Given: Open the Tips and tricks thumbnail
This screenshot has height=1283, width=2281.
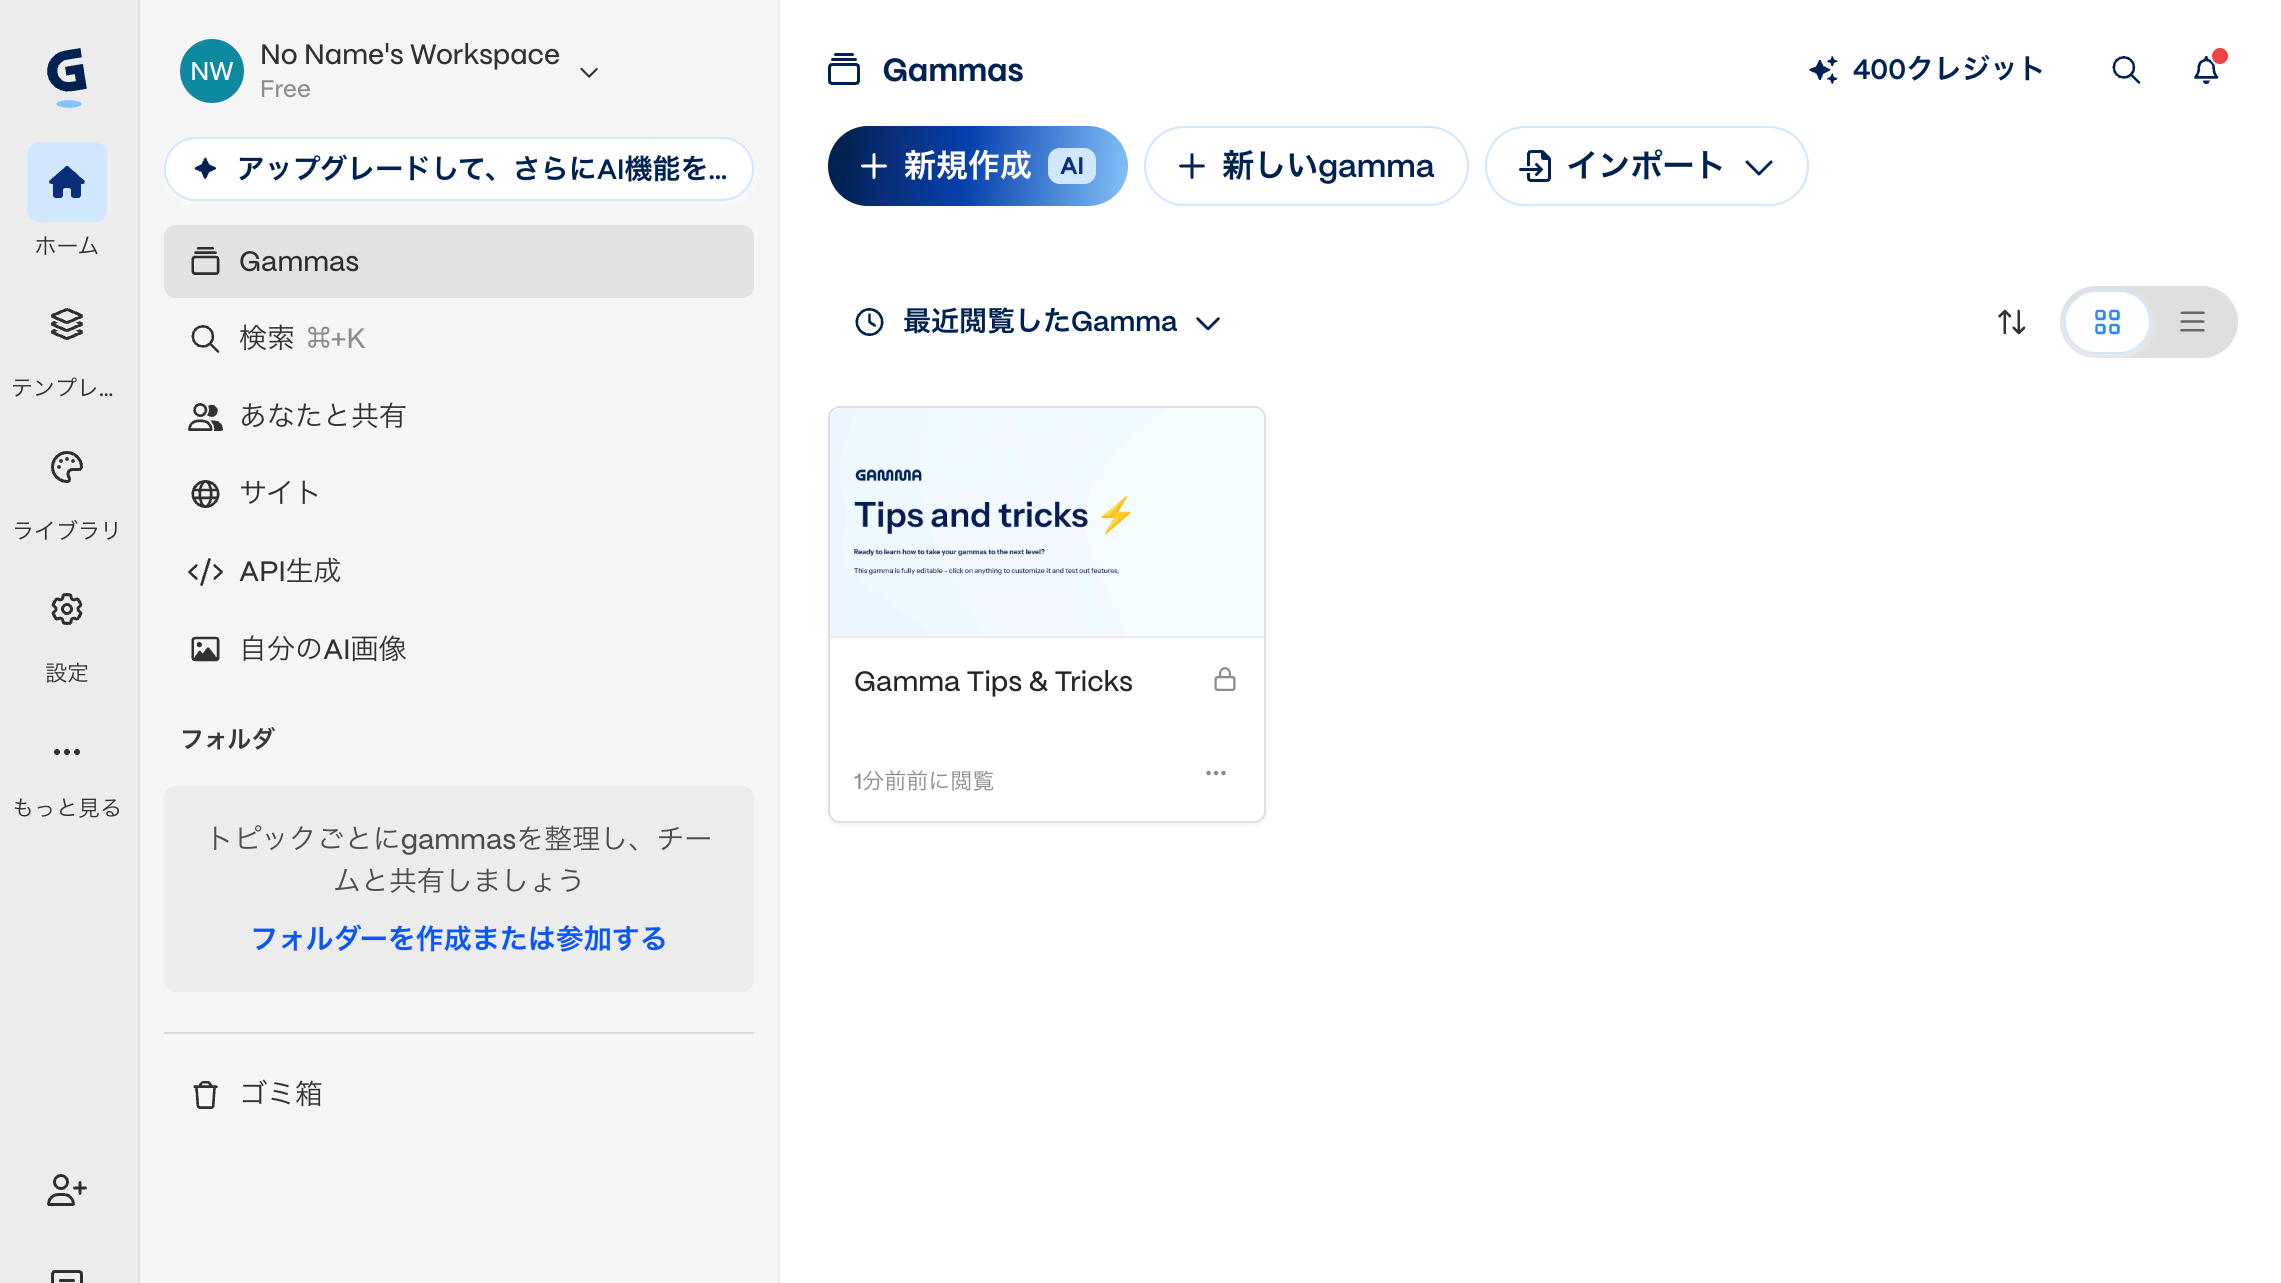Looking at the screenshot, I should pyautogui.click(x=1046, y=522).
